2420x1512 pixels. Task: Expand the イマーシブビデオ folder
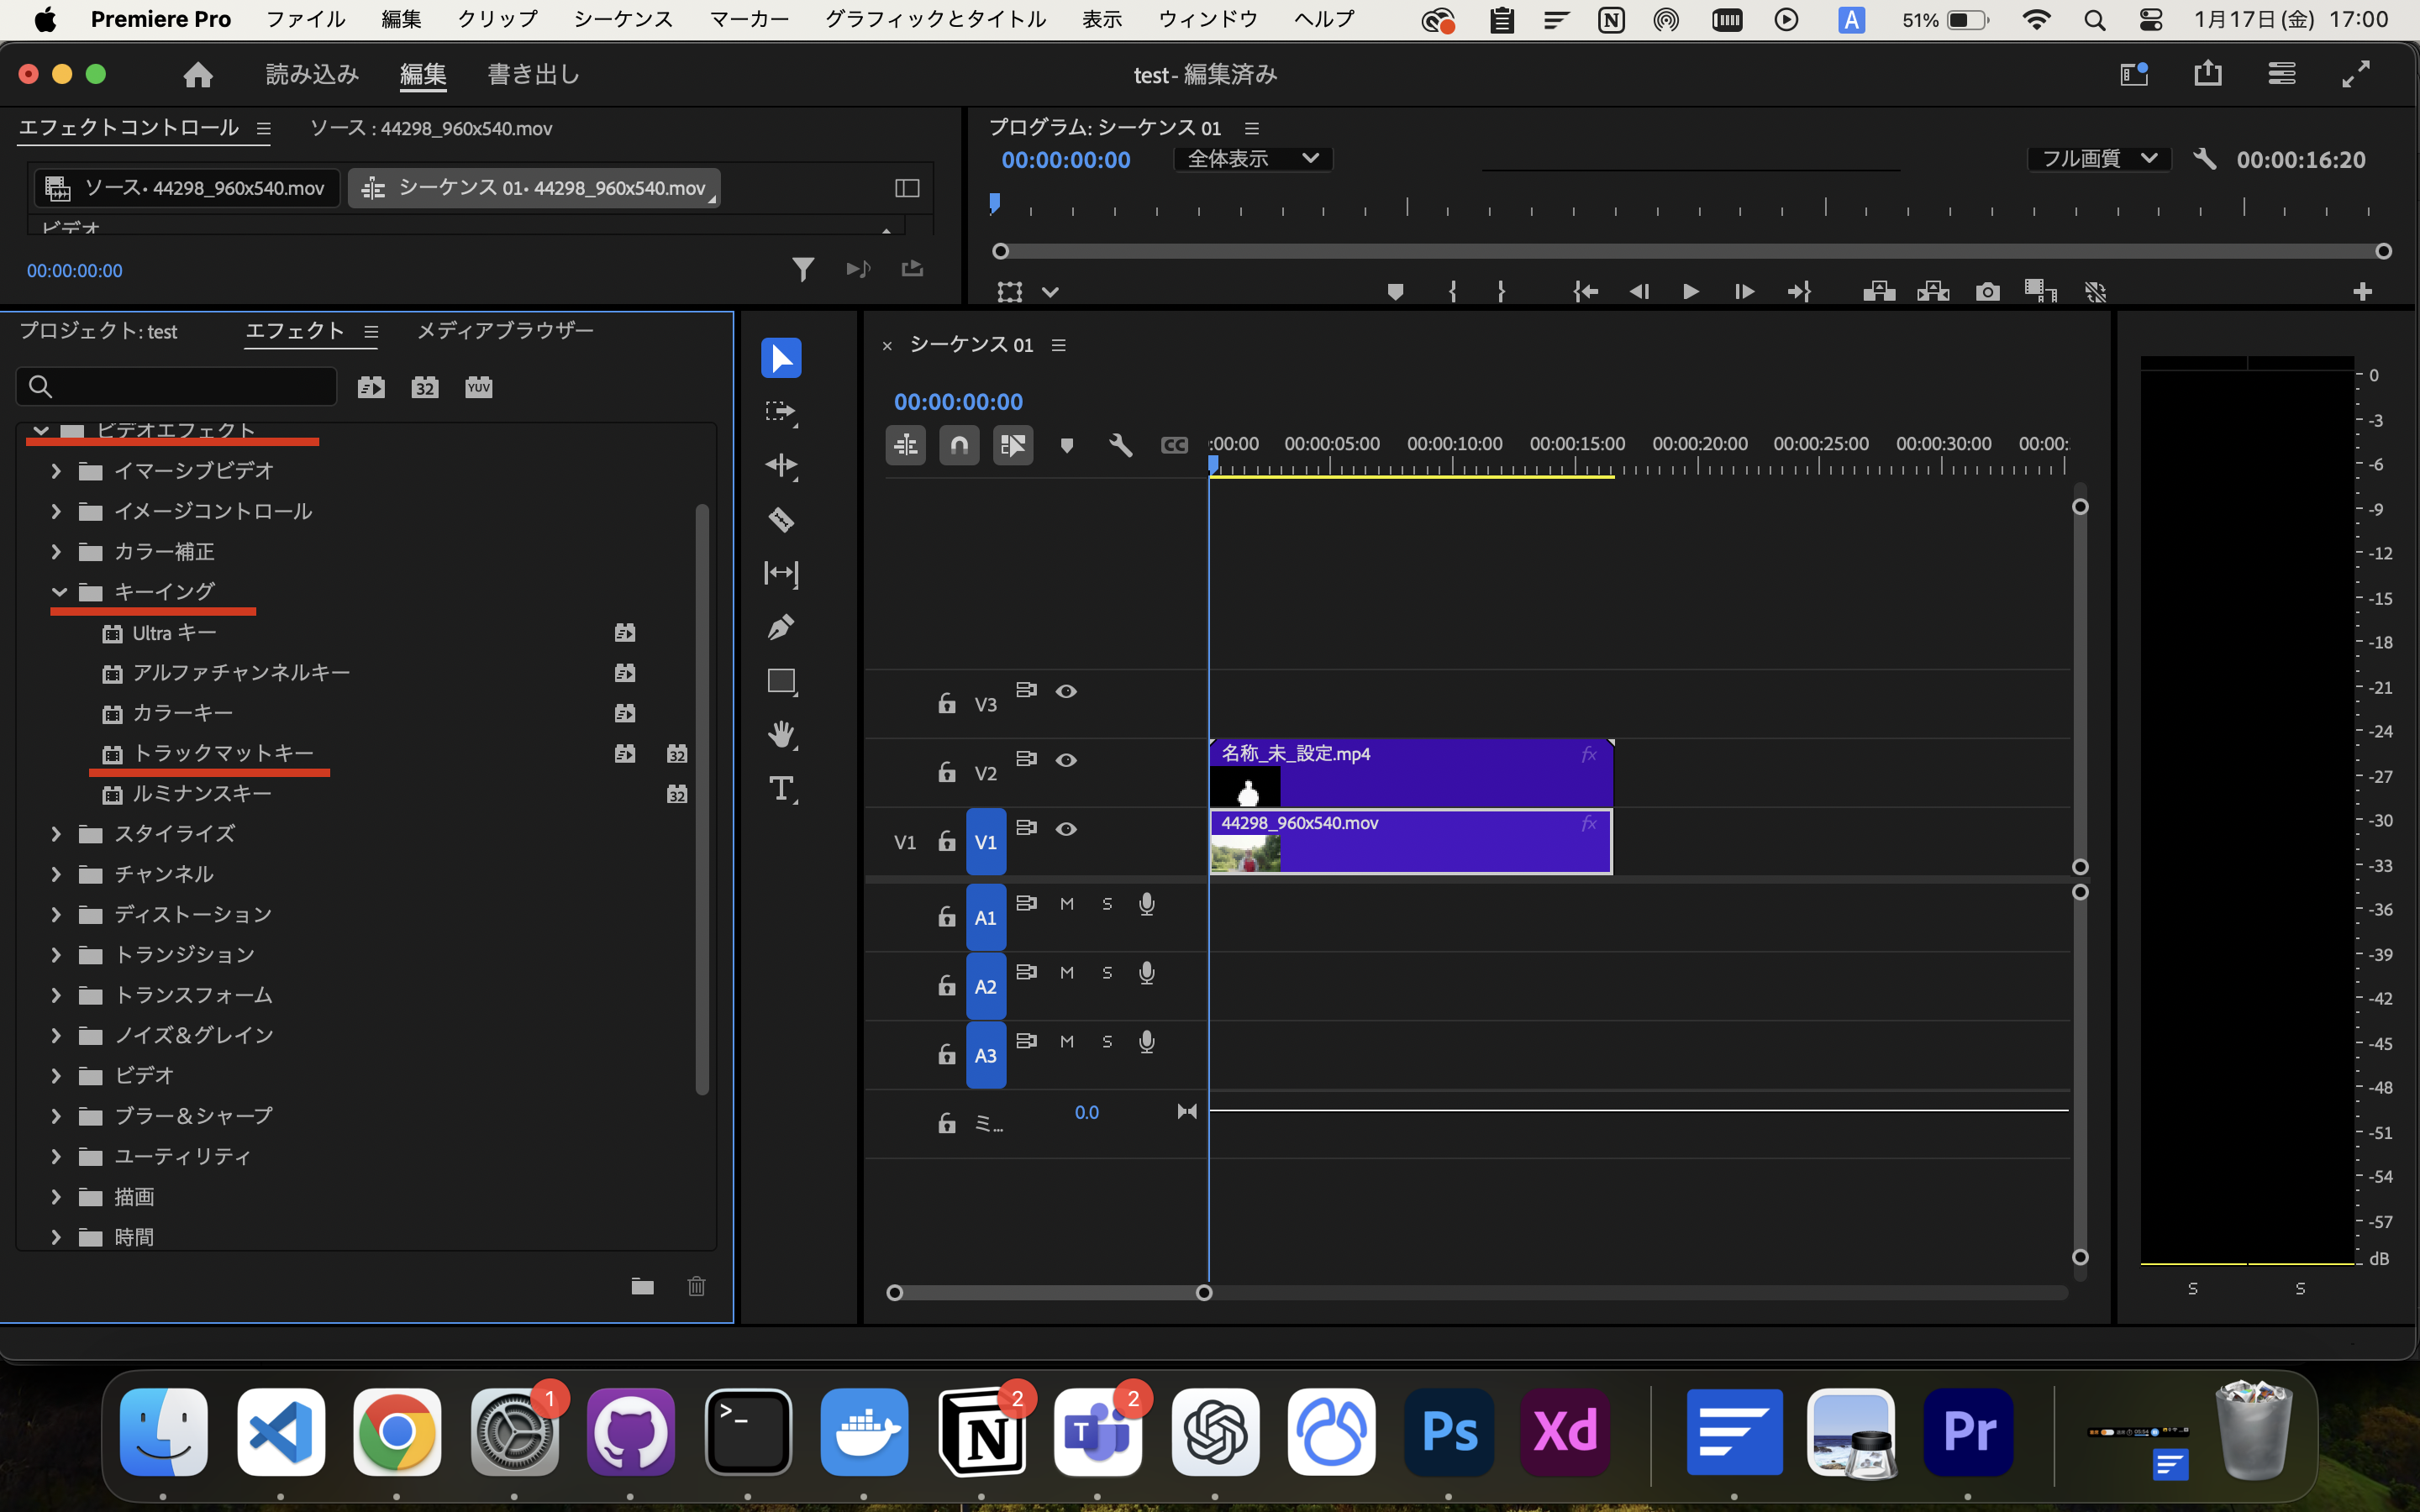pos(56,471)
